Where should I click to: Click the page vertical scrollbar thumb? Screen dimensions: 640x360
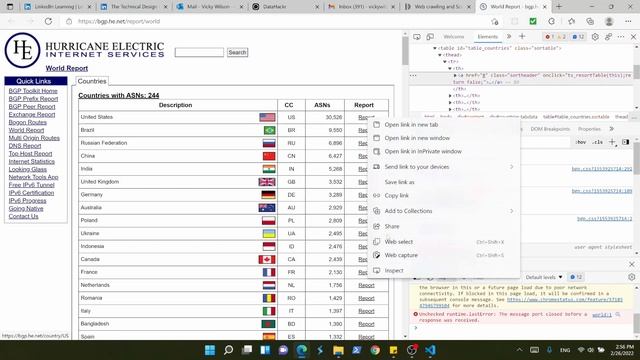click(x=405, y=51)
